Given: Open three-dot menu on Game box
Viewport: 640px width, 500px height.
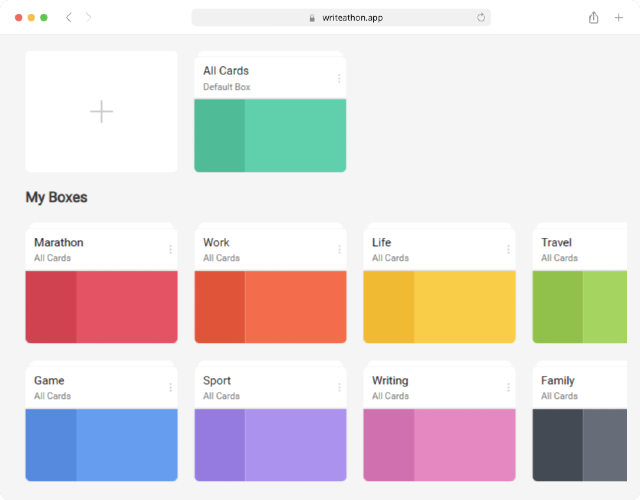Looking at the screenshot, I should point(170,387).
